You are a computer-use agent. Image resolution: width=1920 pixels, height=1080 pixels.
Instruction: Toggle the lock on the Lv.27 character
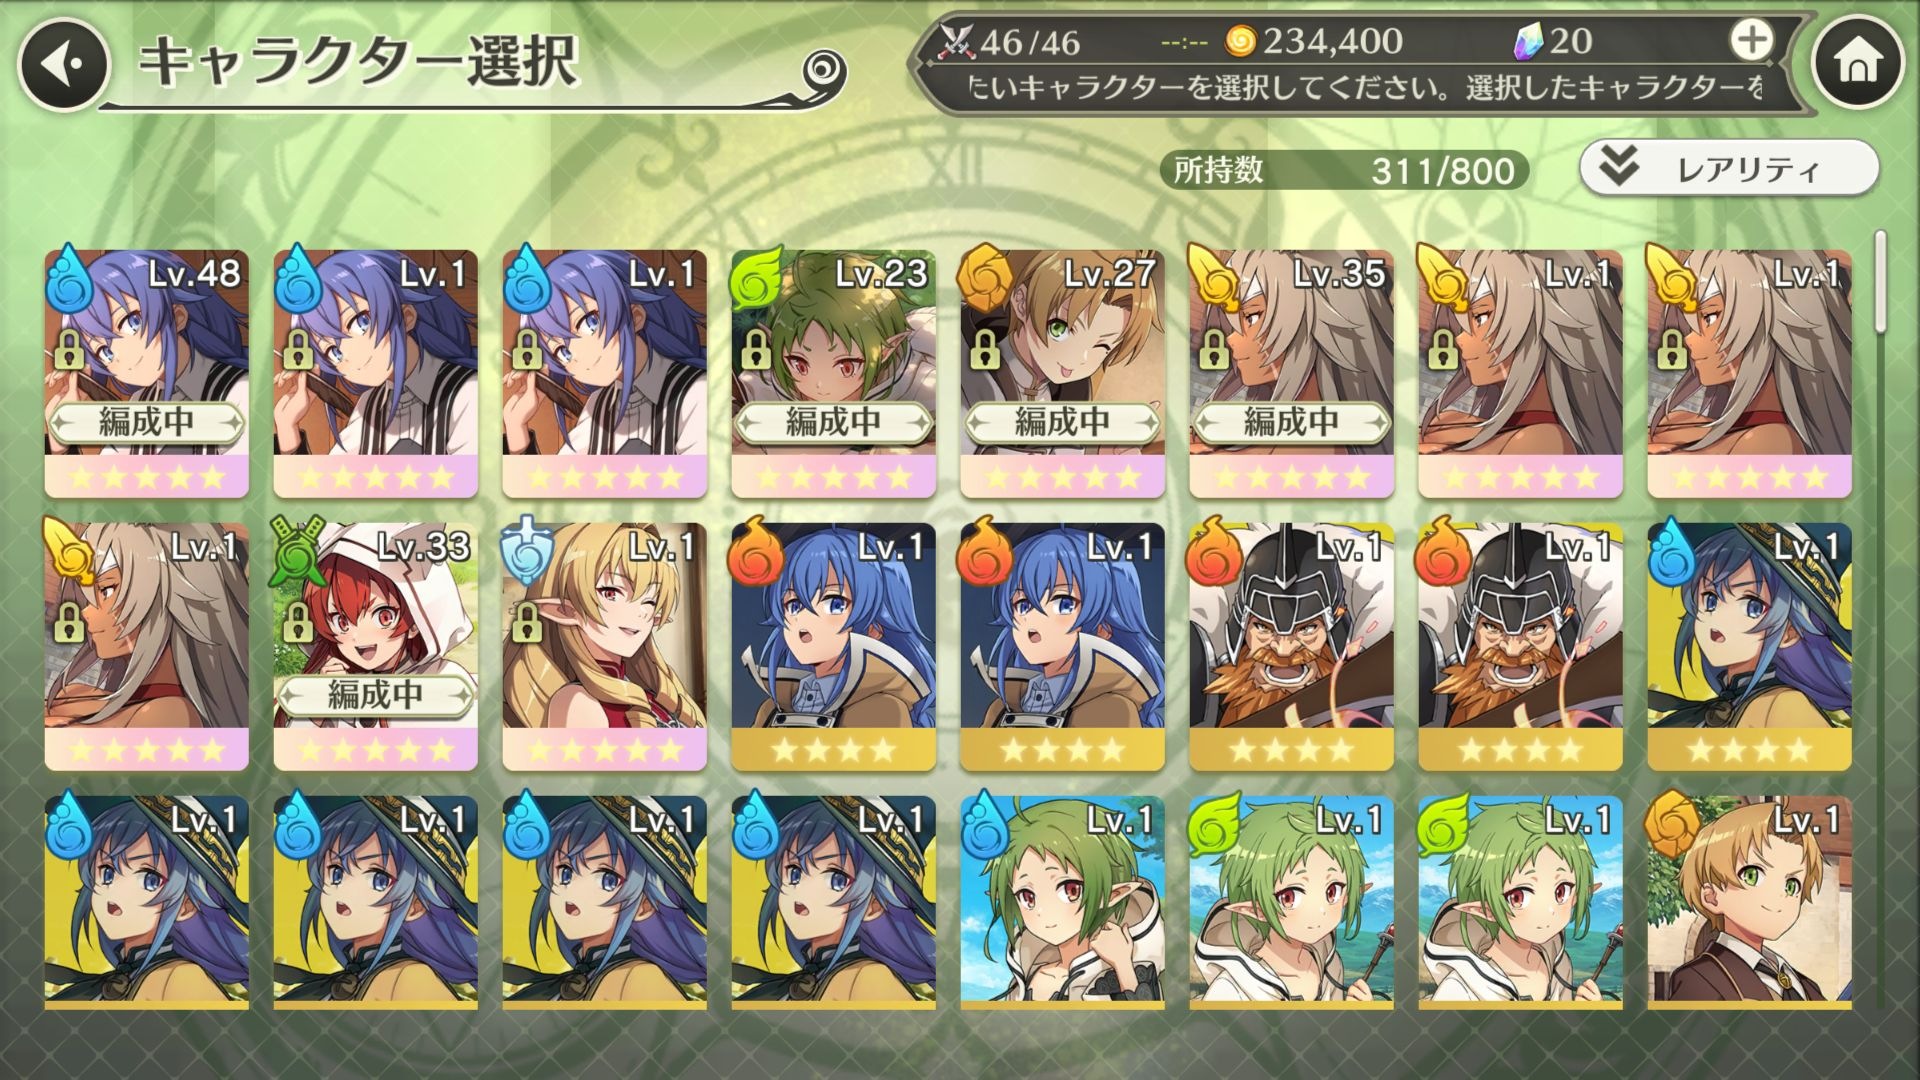tap(985, 350)
